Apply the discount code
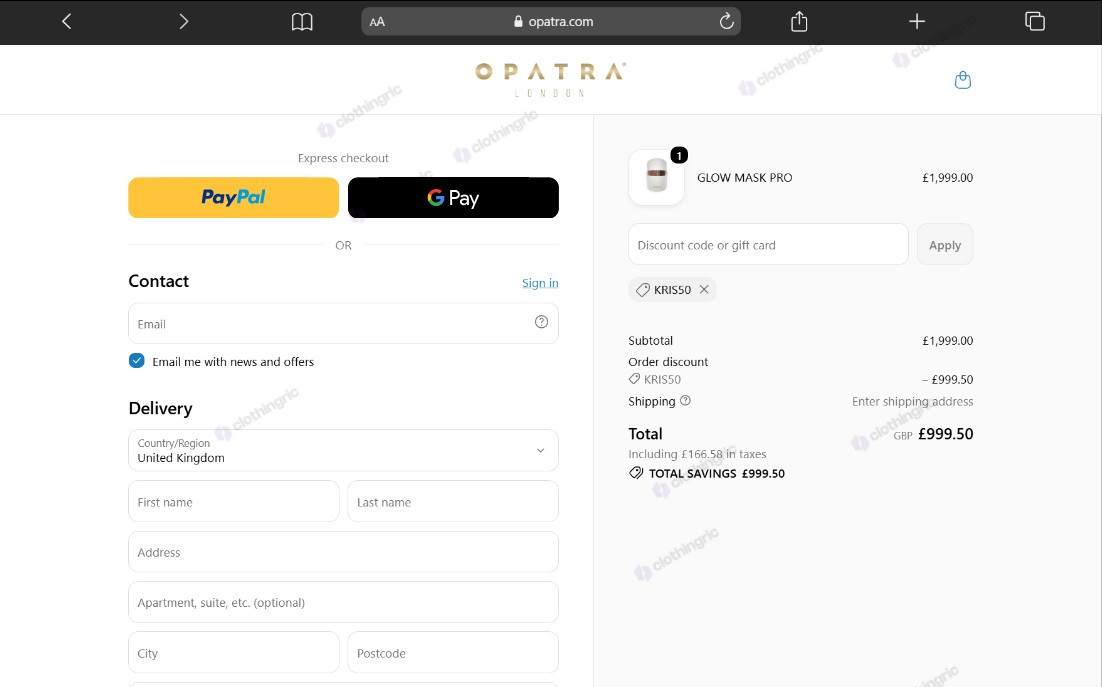This screenshot has height=687, width=1102. 945,244
